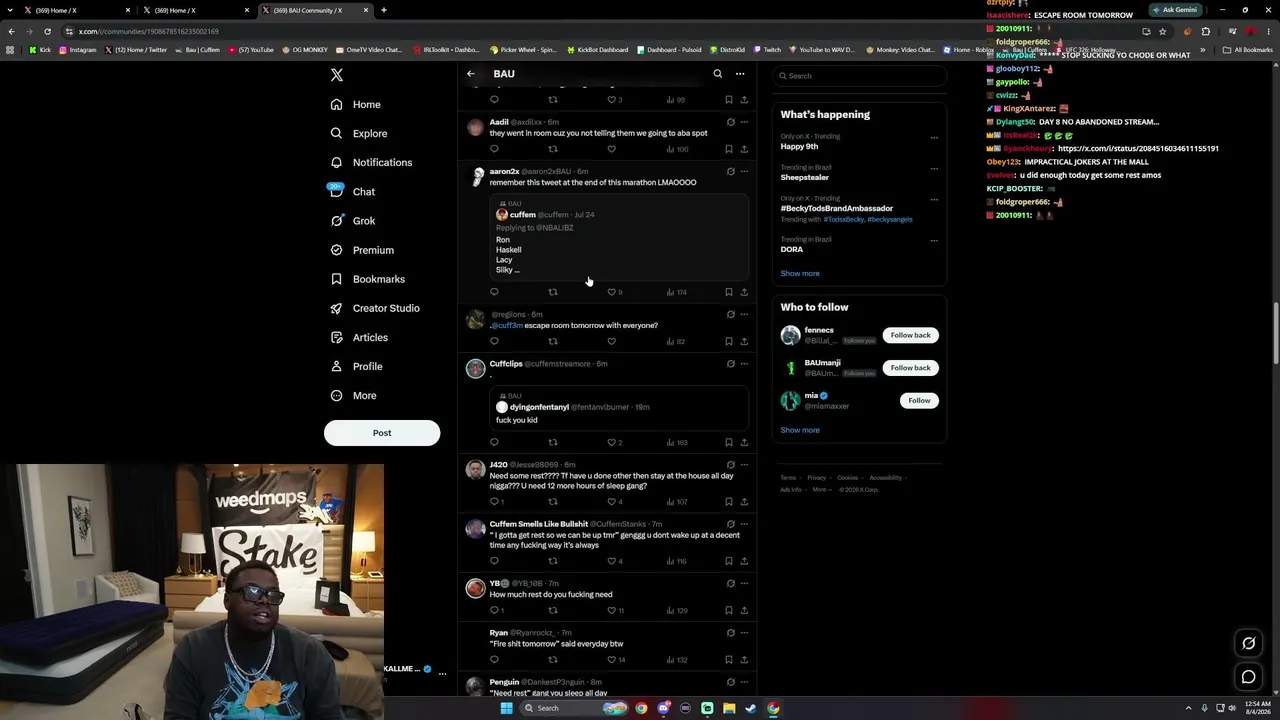Open Steam from the taskbar
This screenshot has width=1280, height=720.
pos(750,708)
